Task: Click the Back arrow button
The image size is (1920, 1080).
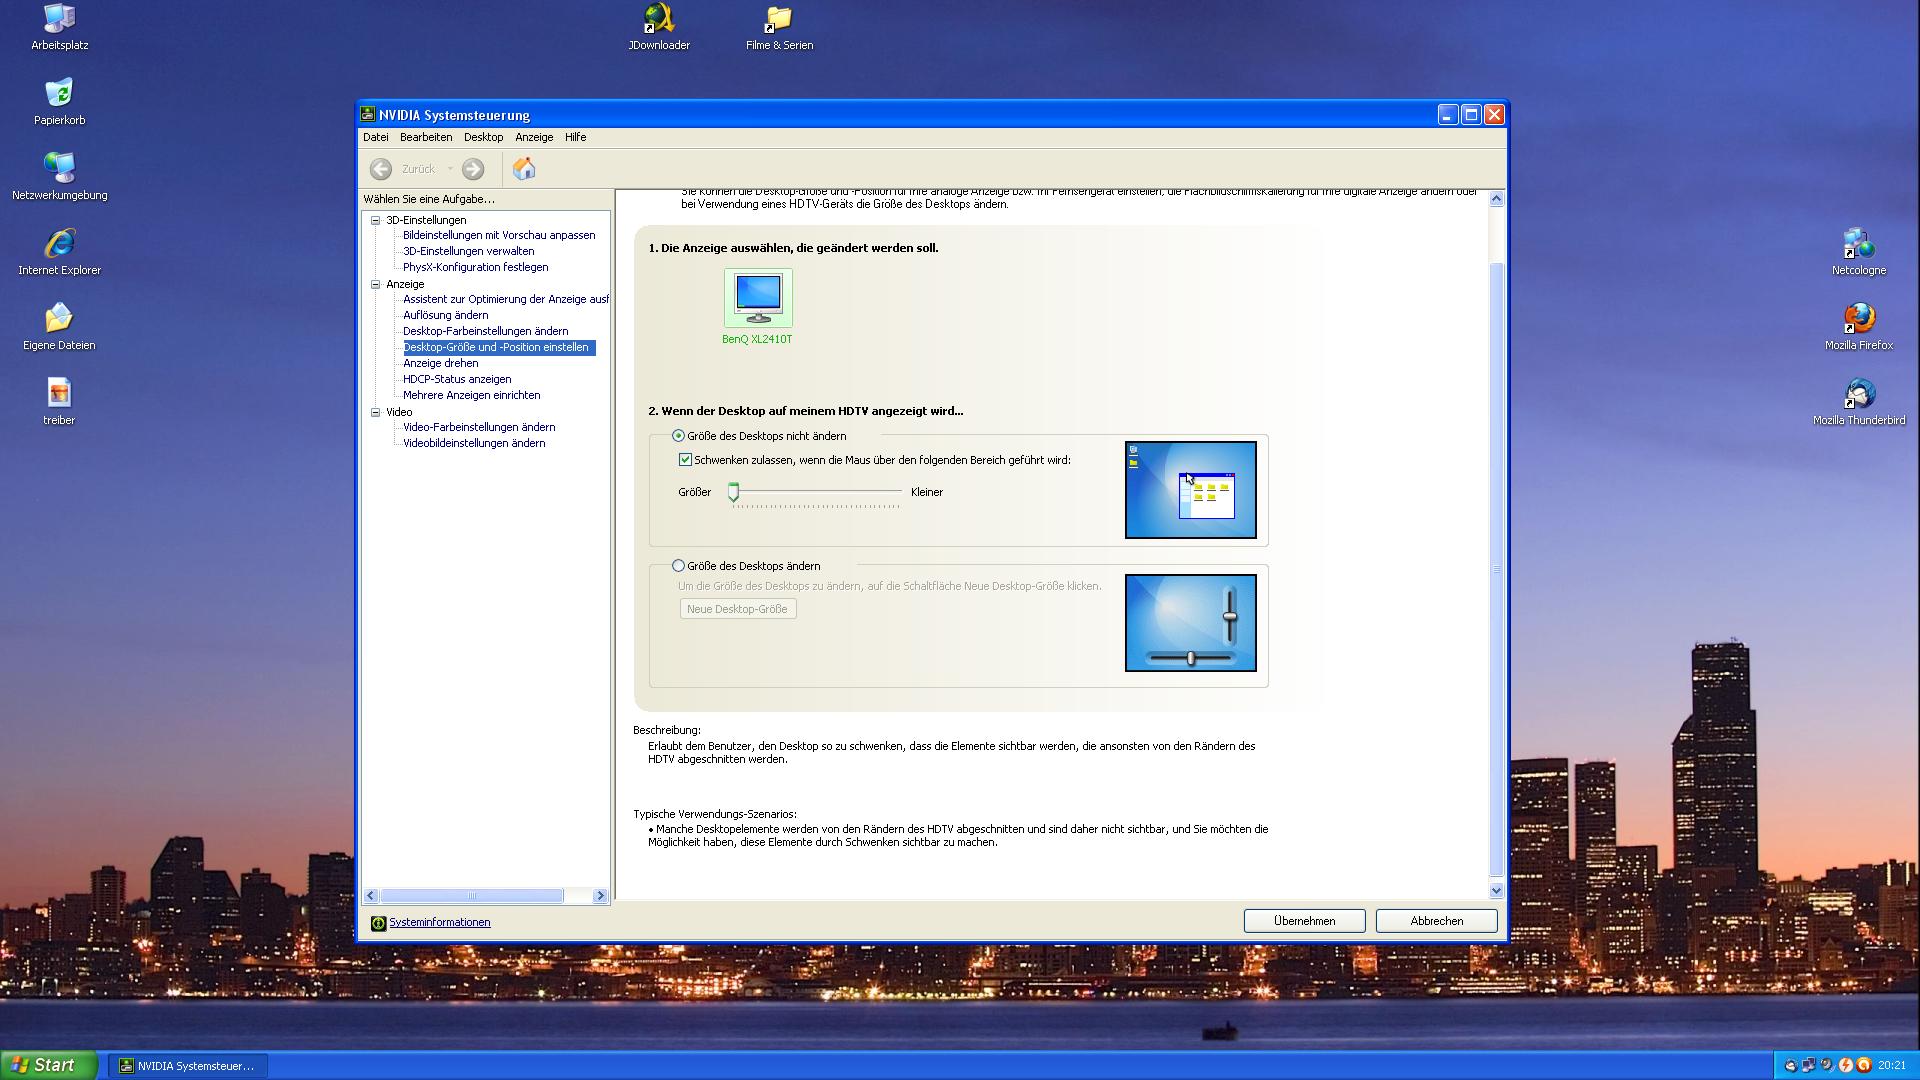Action: point(381,169)
